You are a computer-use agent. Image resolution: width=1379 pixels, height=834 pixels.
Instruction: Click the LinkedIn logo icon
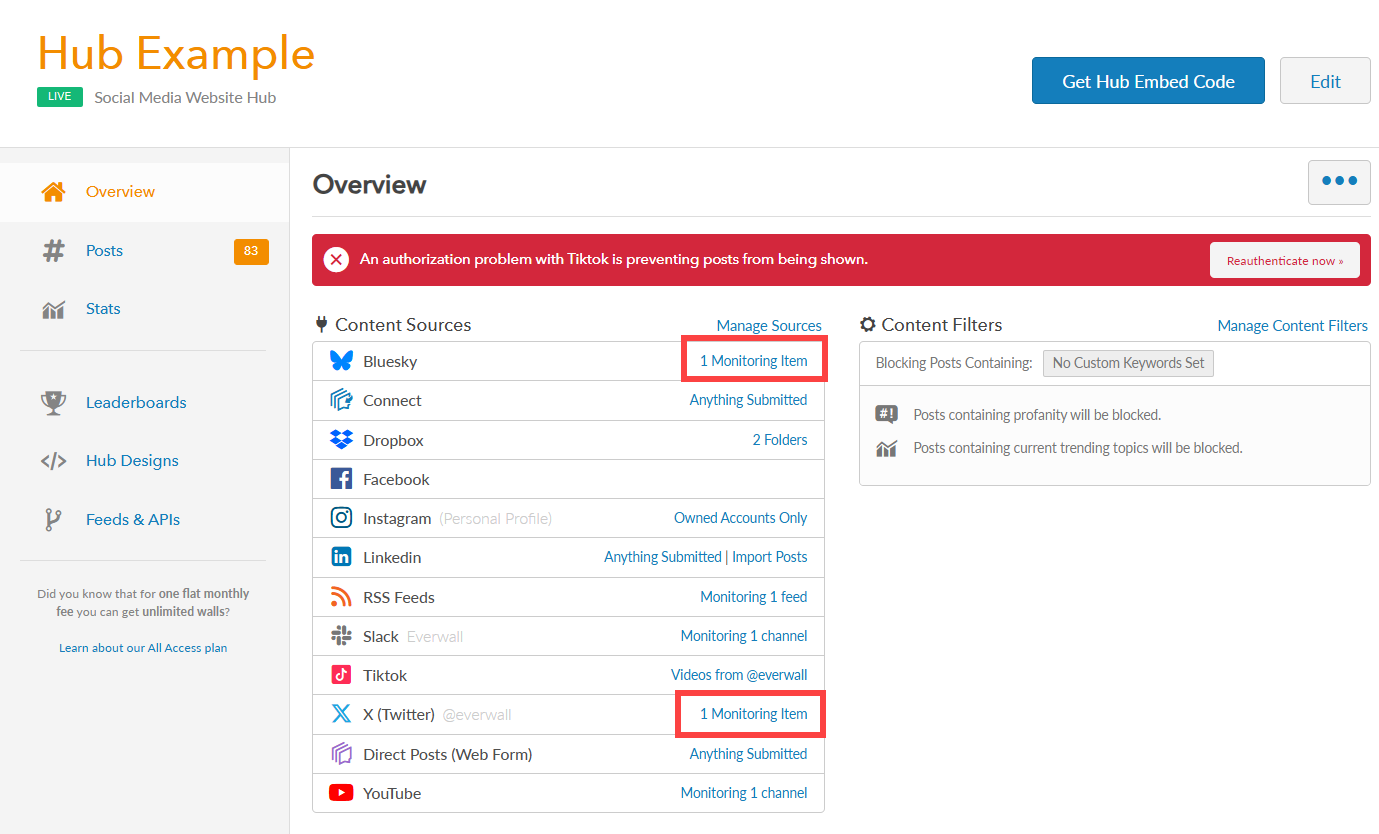341,557
